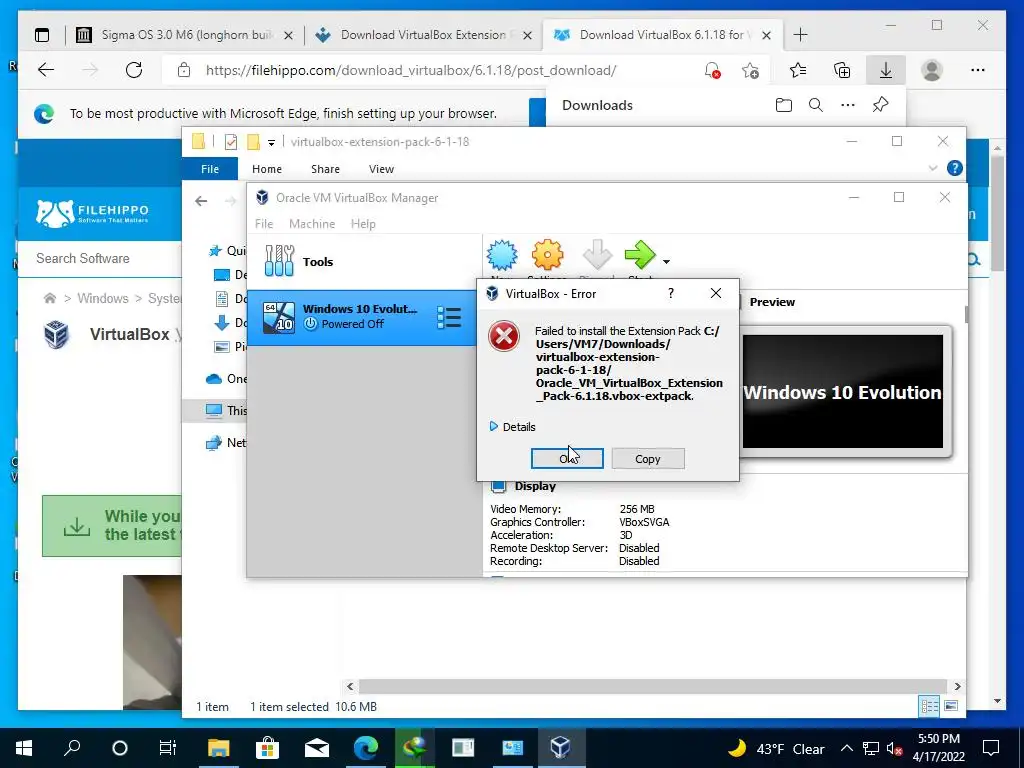Open downloads folder from Downloads panel

784,105
